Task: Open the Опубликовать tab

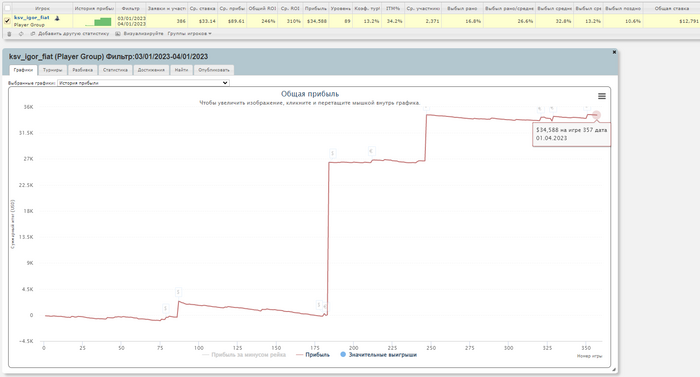Action: (x=214, y=70)
